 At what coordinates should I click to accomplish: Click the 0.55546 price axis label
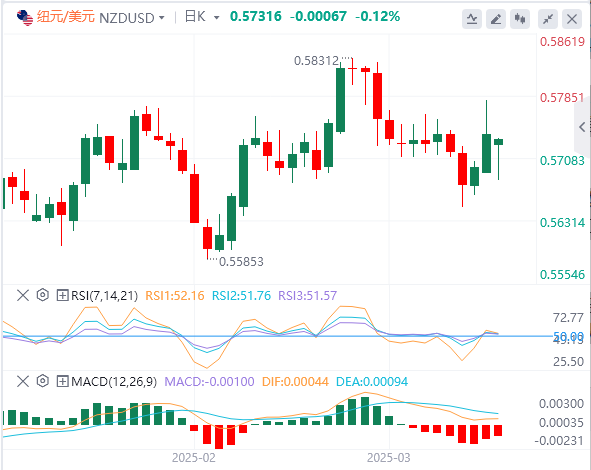(x=562, y=274)
